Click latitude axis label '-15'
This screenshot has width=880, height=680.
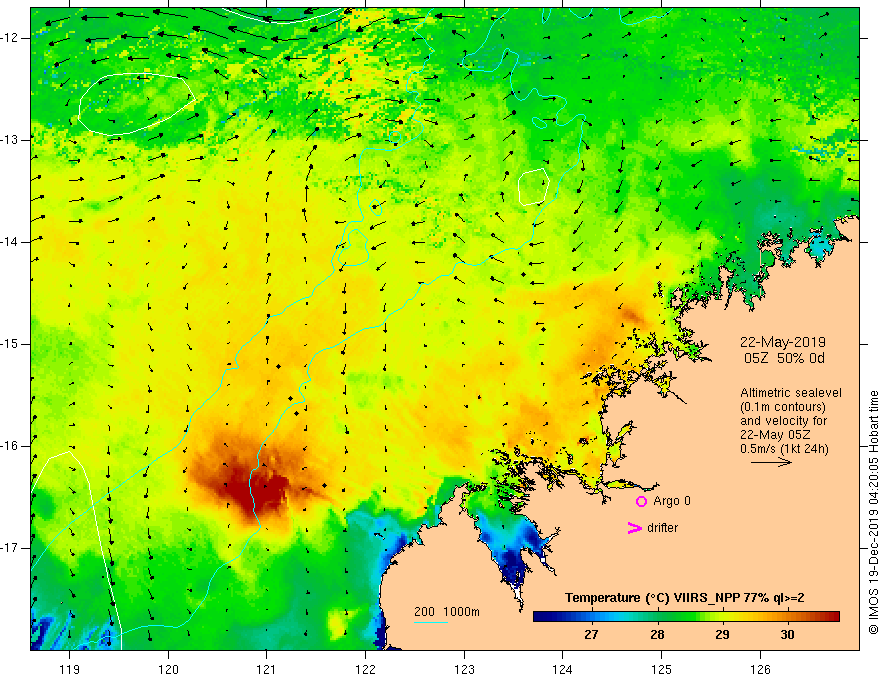[10, 344]
